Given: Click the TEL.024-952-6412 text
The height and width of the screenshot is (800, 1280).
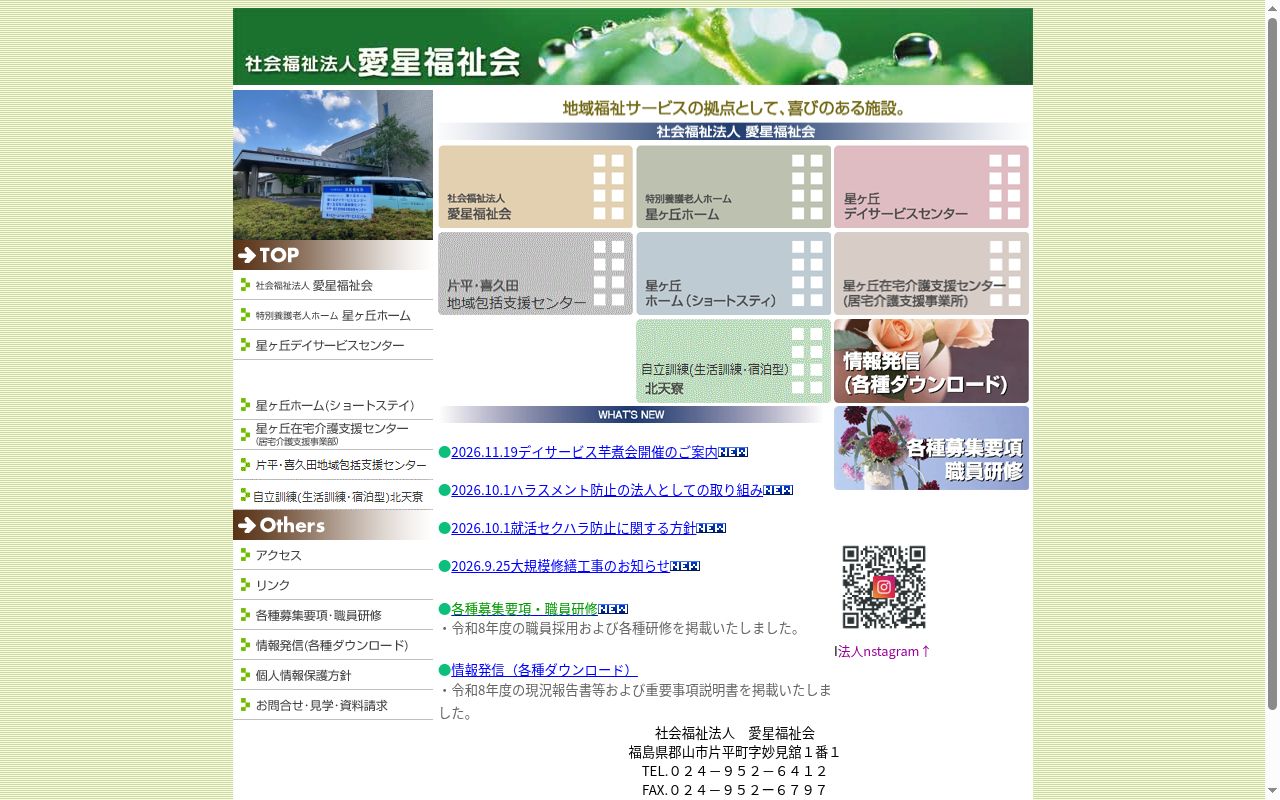Looking at the screenshot, I should click(x=735, y=771).
